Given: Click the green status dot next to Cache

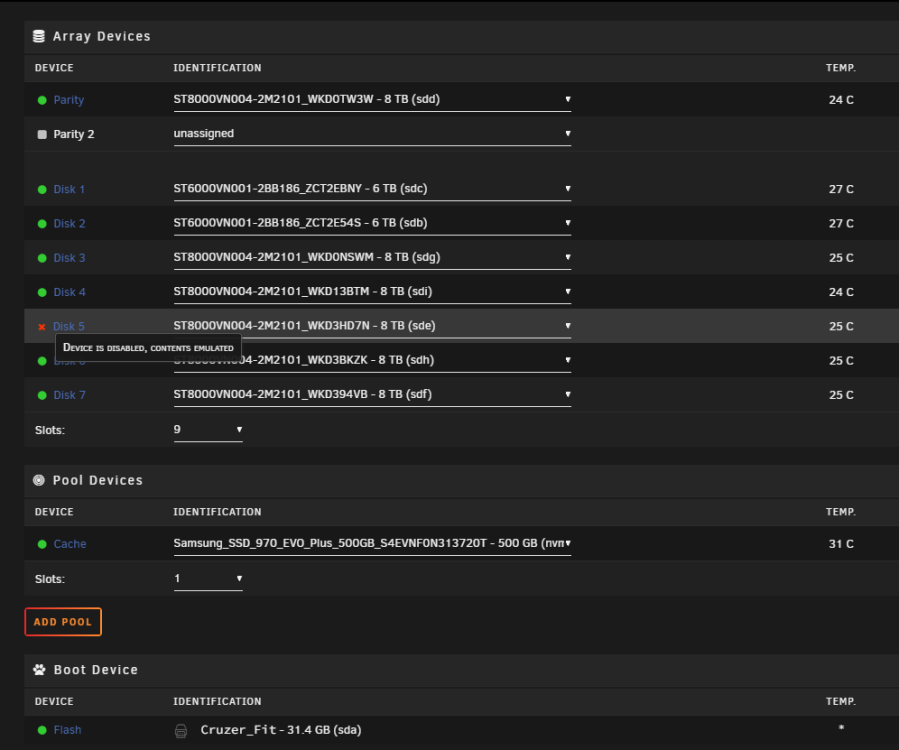Looking at the screenshot, I should tap(42, 544).
